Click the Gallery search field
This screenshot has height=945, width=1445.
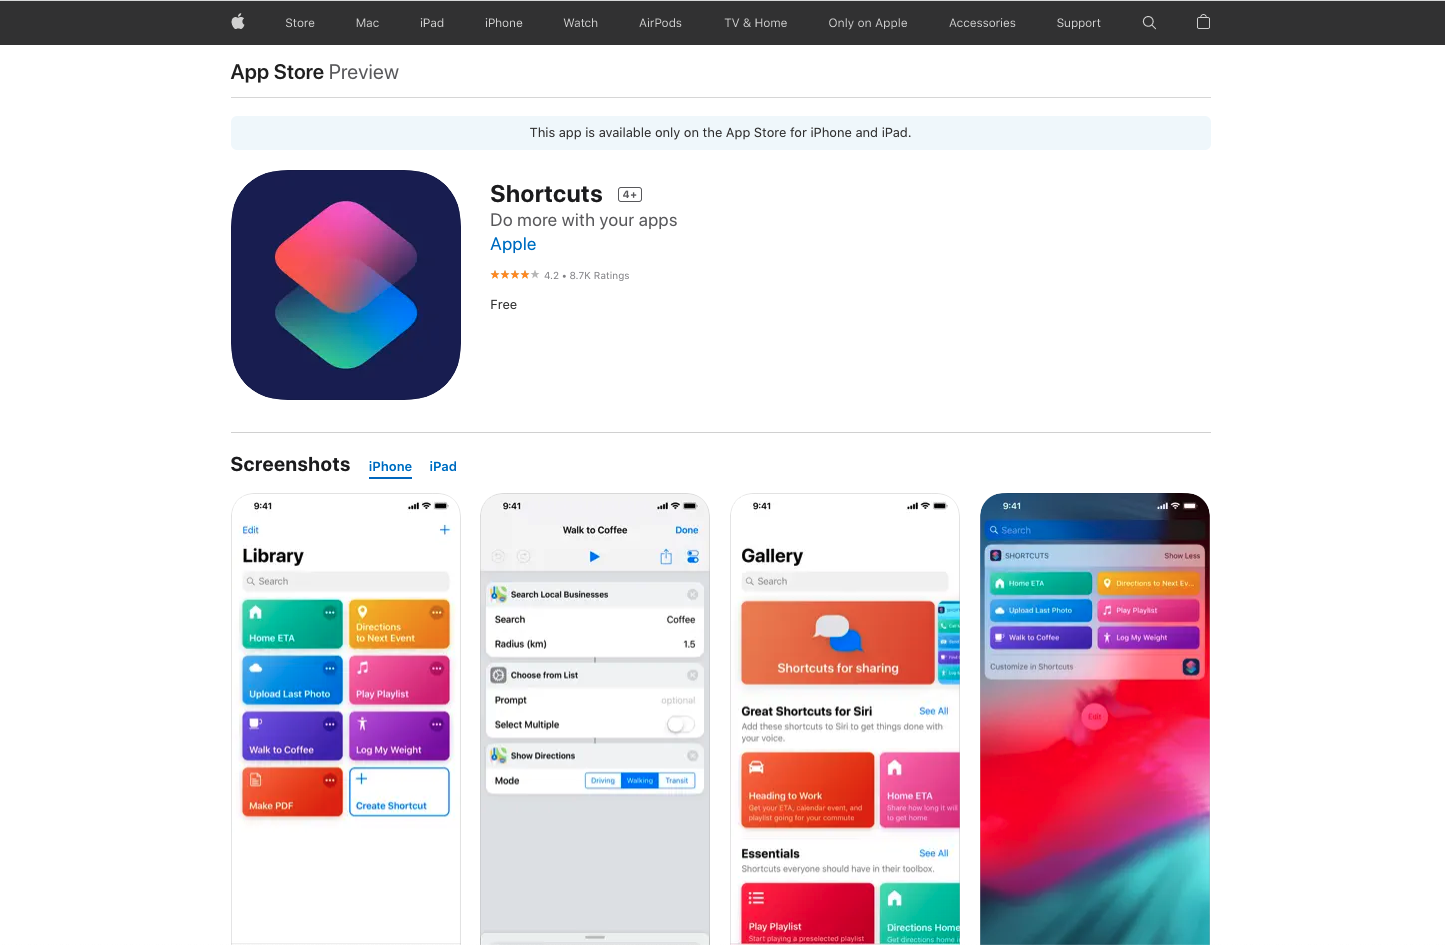click(x=845, y=581)
